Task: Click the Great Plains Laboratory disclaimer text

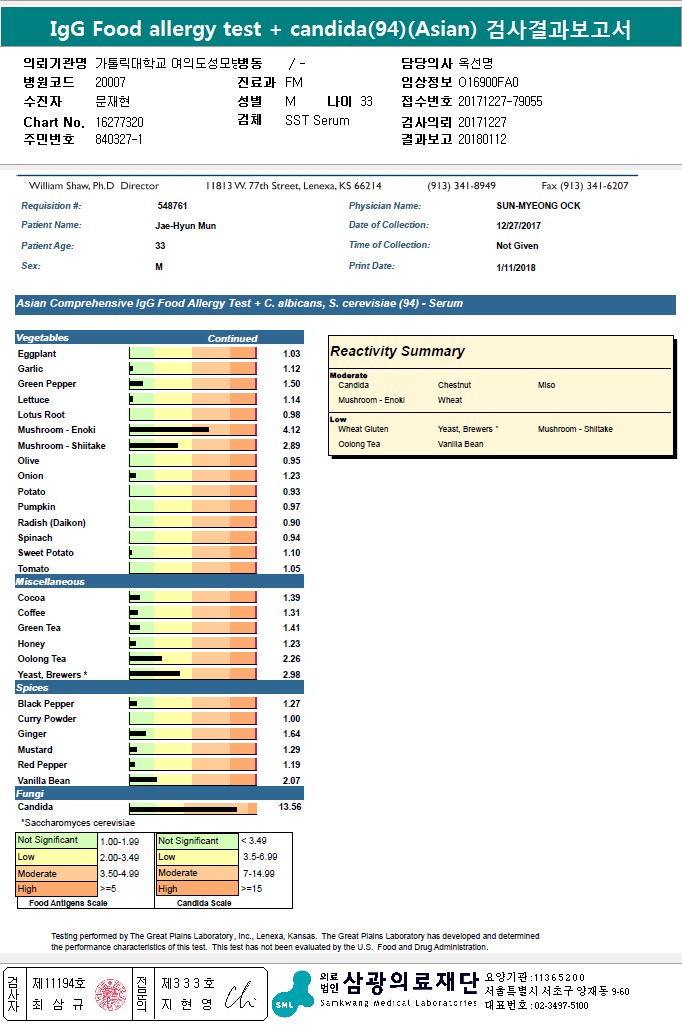Action: pyautogui.click(x=295, y=942)
